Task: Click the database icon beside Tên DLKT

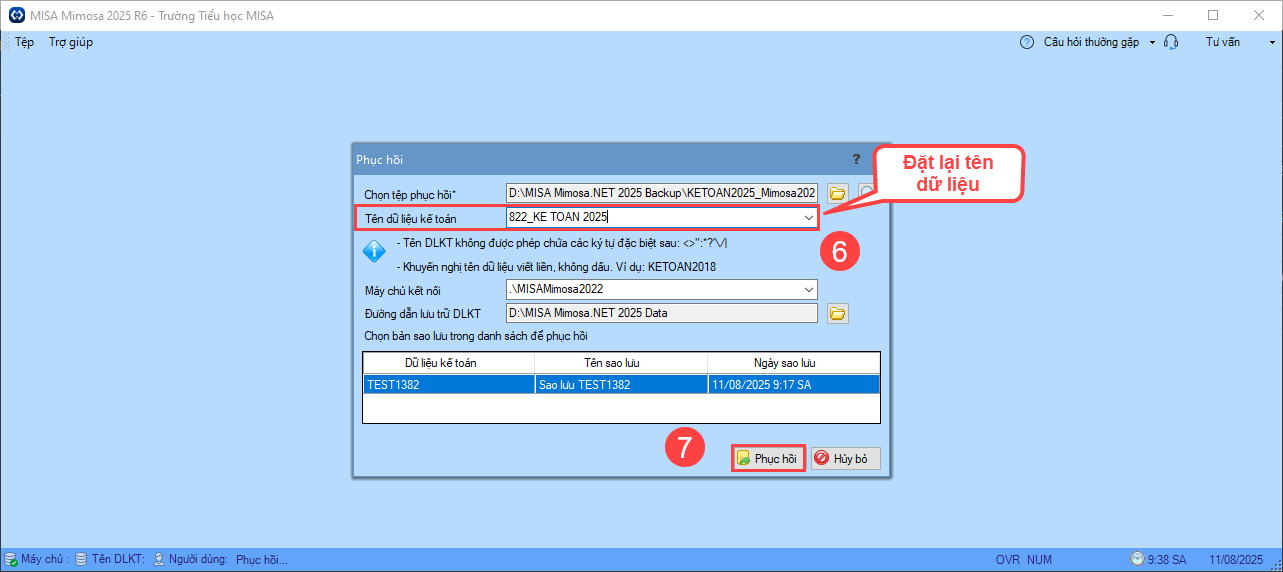Action: tap(81, 559)
